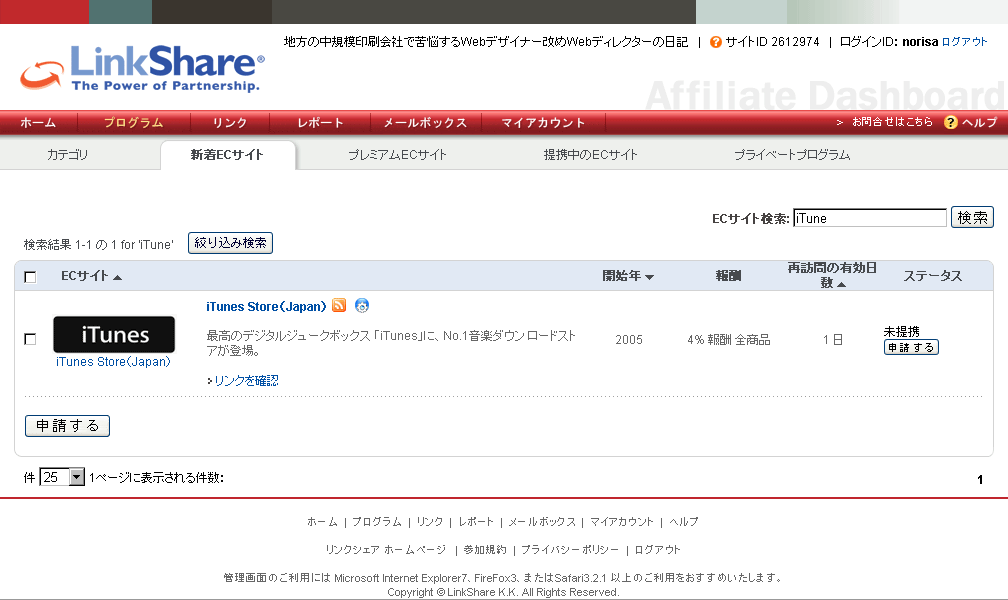Switch to the プレミアムECサイト tab
This screenshot has height=600, width=1008.
pyautogui.click(x=397, y=155)
